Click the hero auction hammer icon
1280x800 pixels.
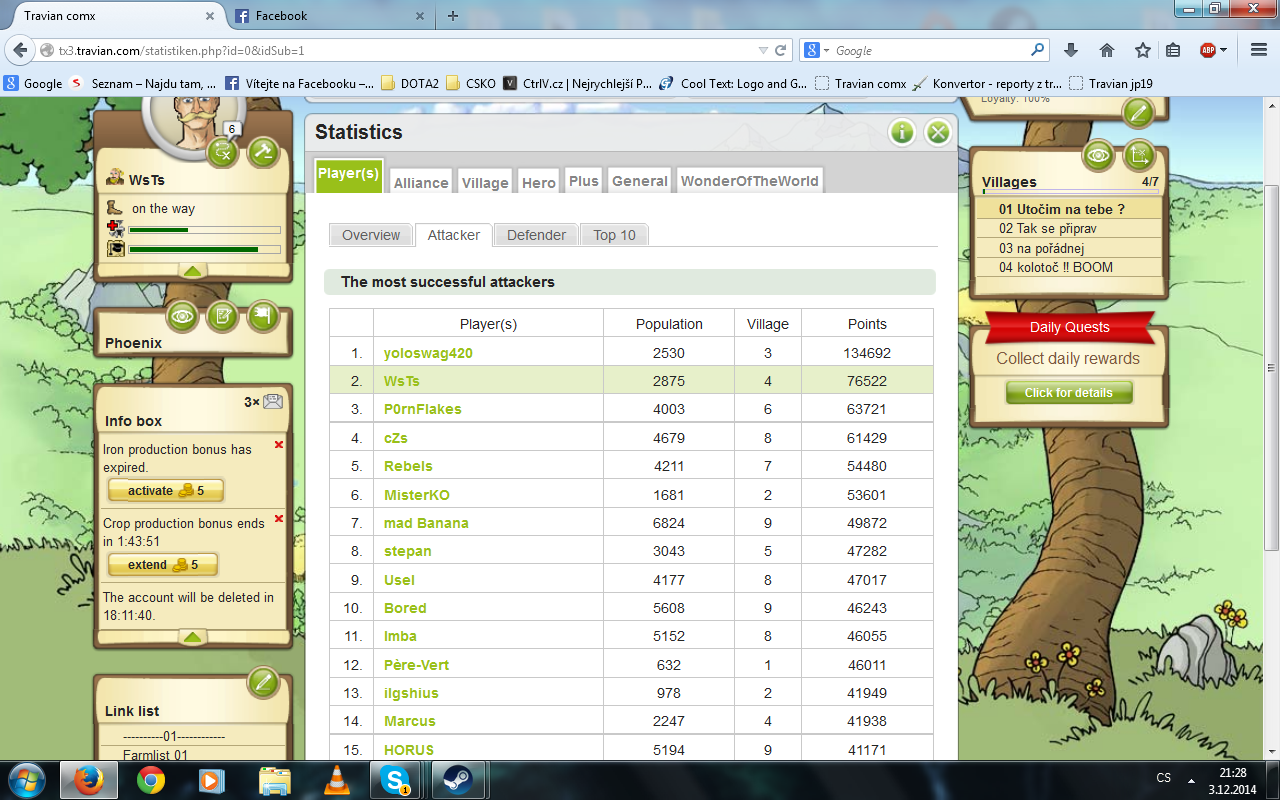click(x=263, y=151)
